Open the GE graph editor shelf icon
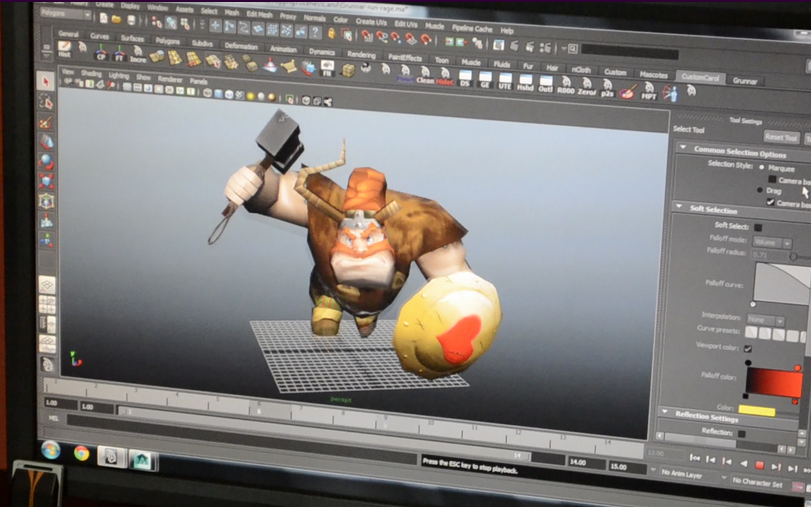The height and width of the screenshot is (507, 812). pos(485,80)
